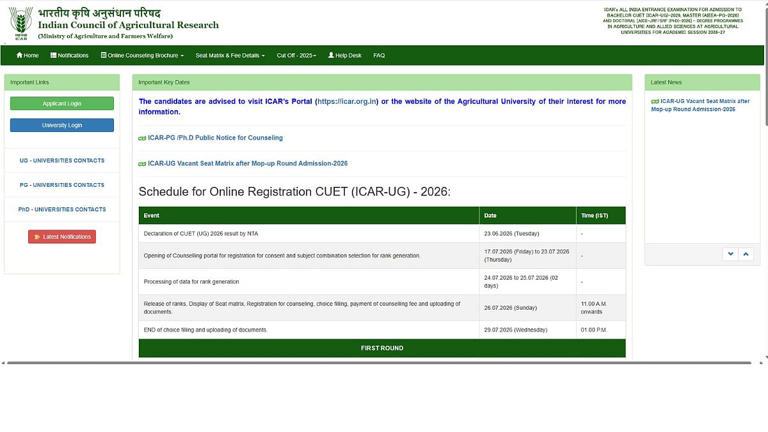The image size is (768, 432).
Task: Open UG - Universities Contacts link
Action: pos(62,161)
